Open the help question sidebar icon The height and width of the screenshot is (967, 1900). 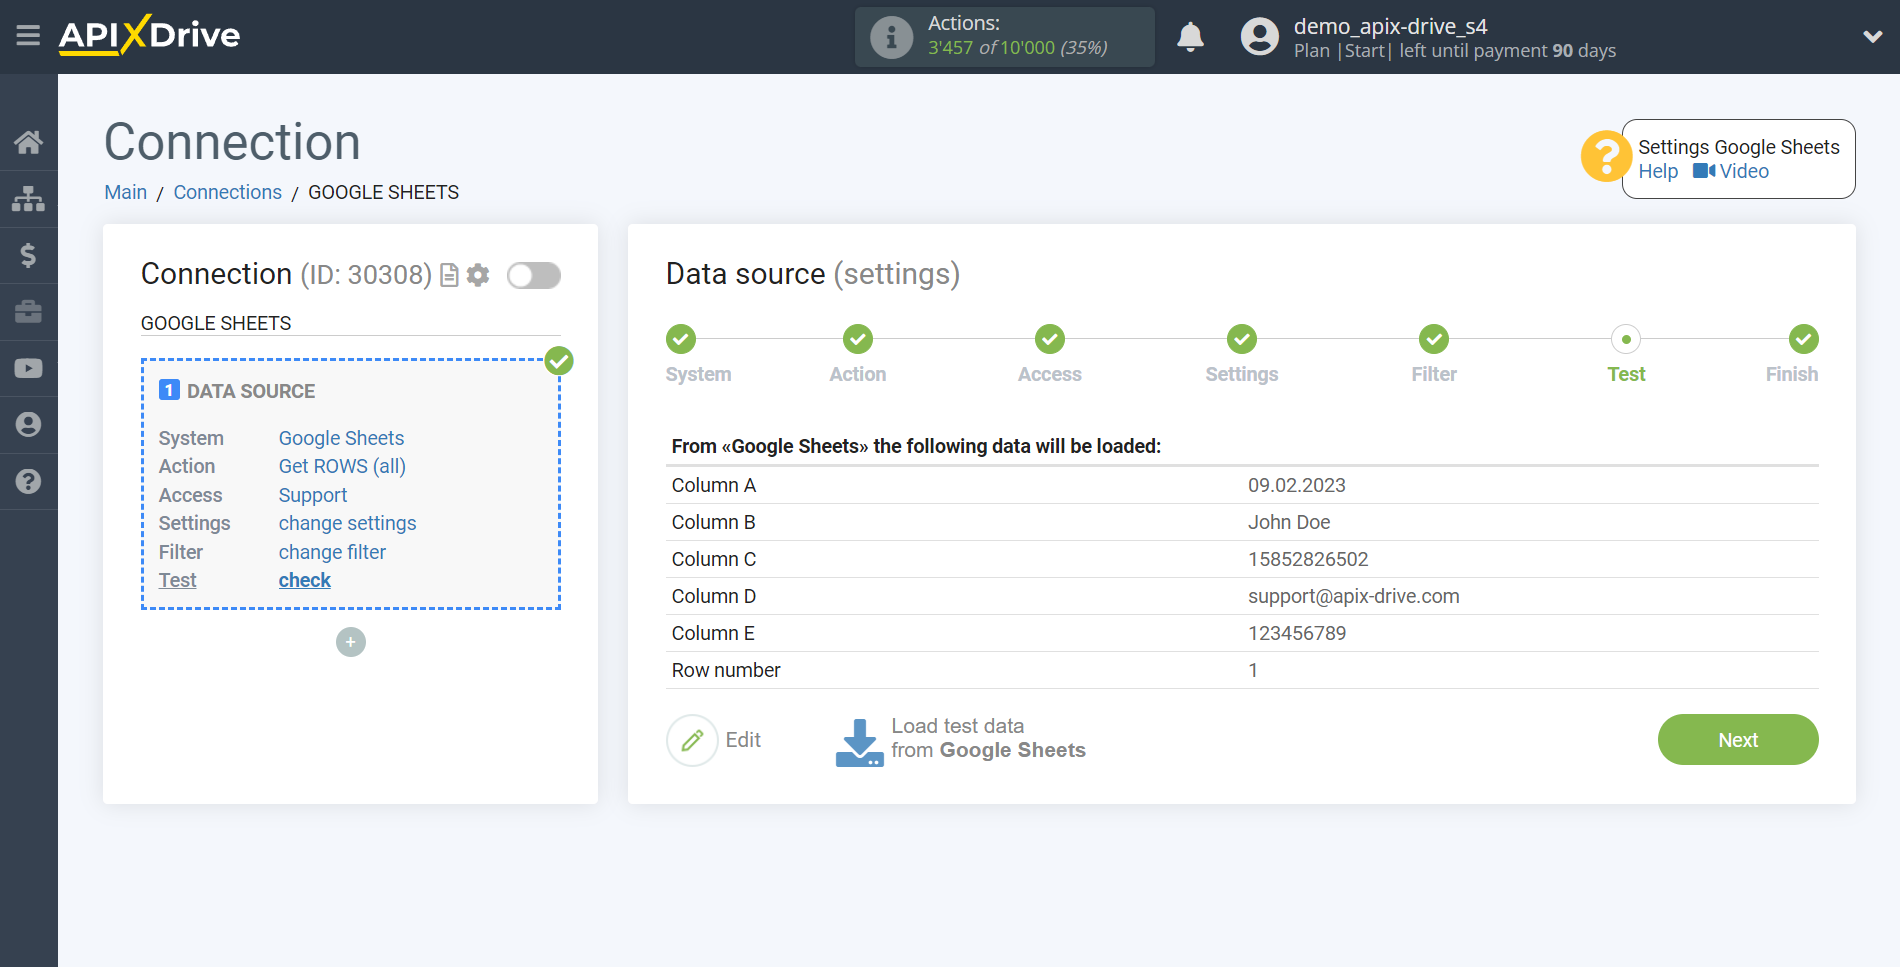[x=28, y=481]
